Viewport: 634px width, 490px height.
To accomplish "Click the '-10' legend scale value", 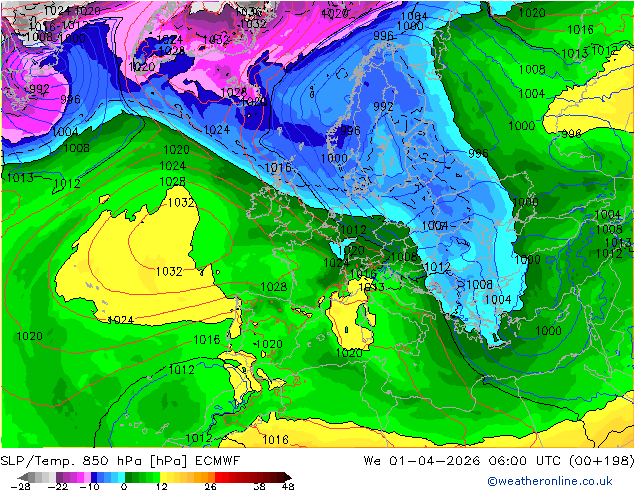I will 89,486.
